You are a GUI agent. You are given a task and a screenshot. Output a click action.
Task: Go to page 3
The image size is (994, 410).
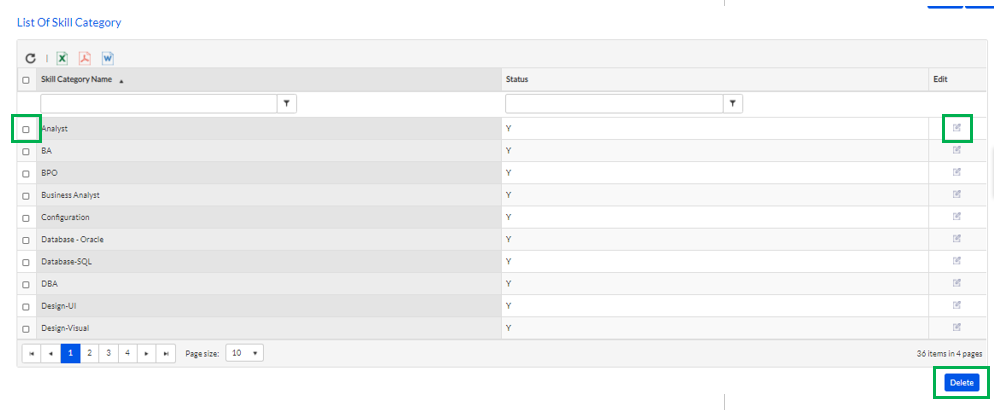(108, 353)
